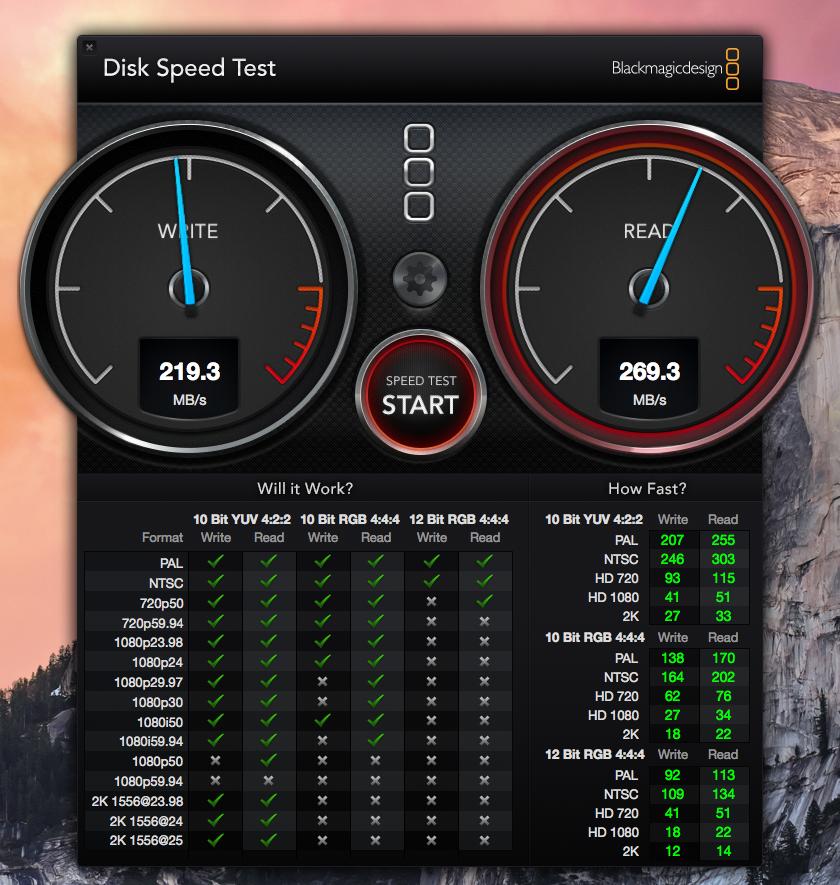
Task: Click the Blackmagicdesign logo
Action: click(x=675, y=69)
